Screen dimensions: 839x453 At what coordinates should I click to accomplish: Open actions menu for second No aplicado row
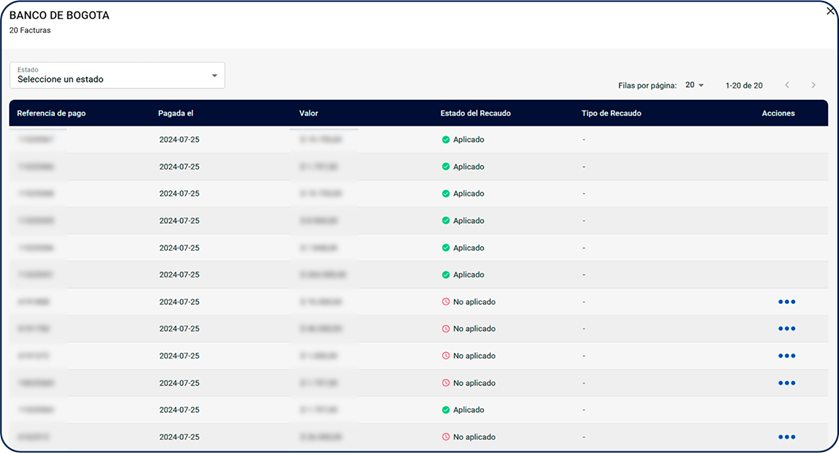point(786,329)
